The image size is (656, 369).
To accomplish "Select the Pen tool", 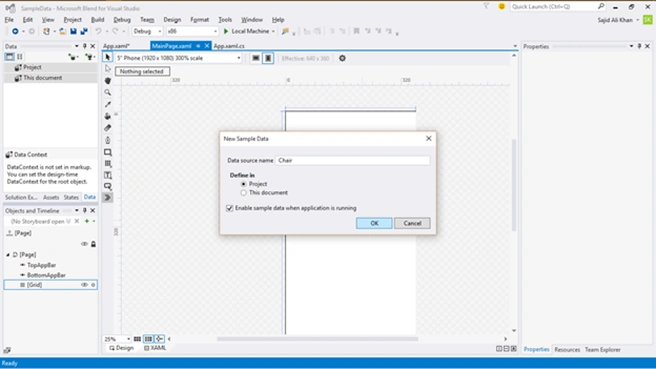I will pyautogui.click(x=108, y=140).
